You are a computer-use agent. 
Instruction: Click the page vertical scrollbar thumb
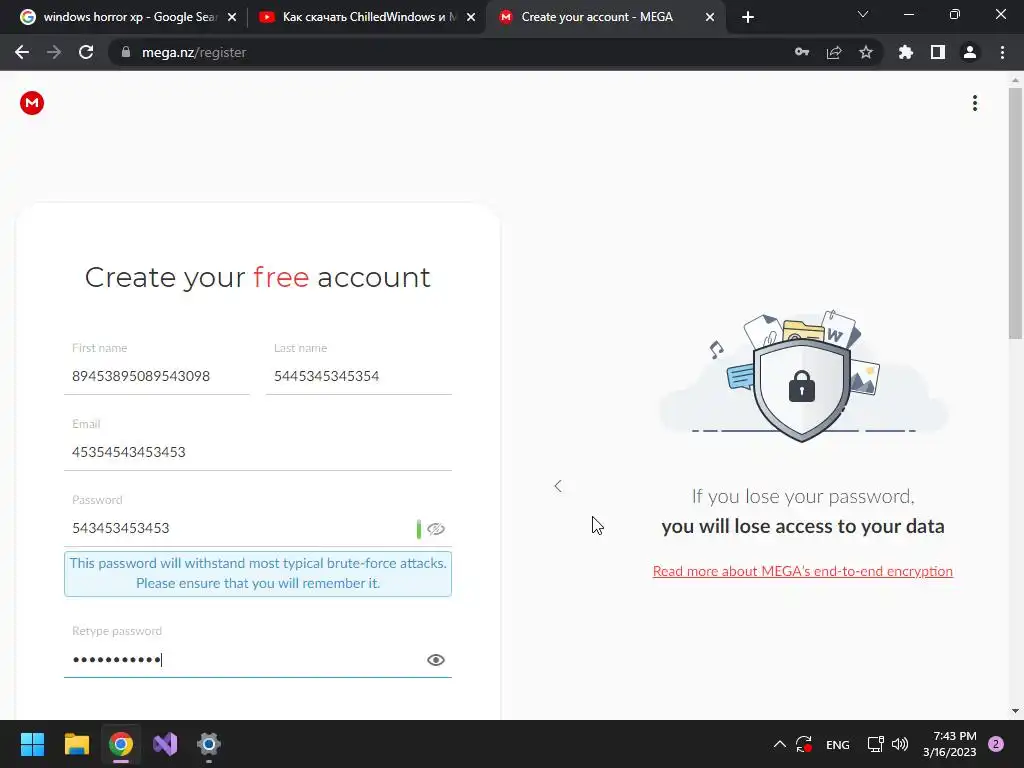click(1015, 213)
